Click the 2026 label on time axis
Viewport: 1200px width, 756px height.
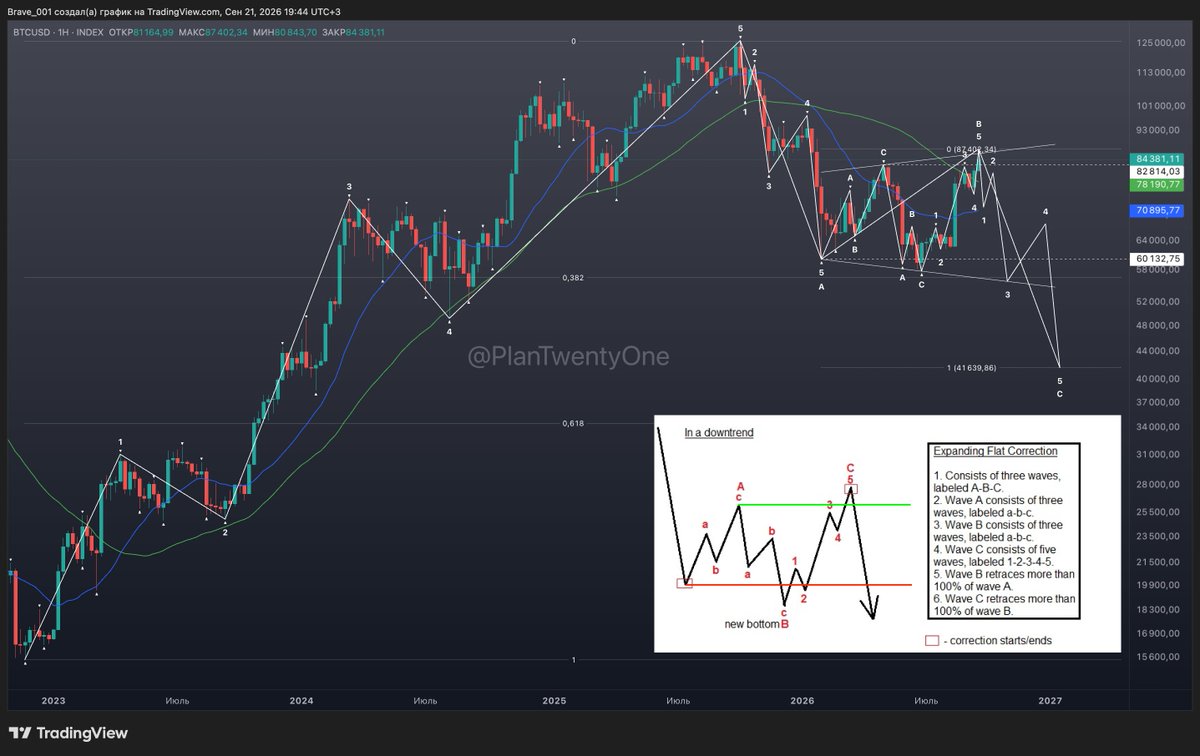click(x=800, y=701)
